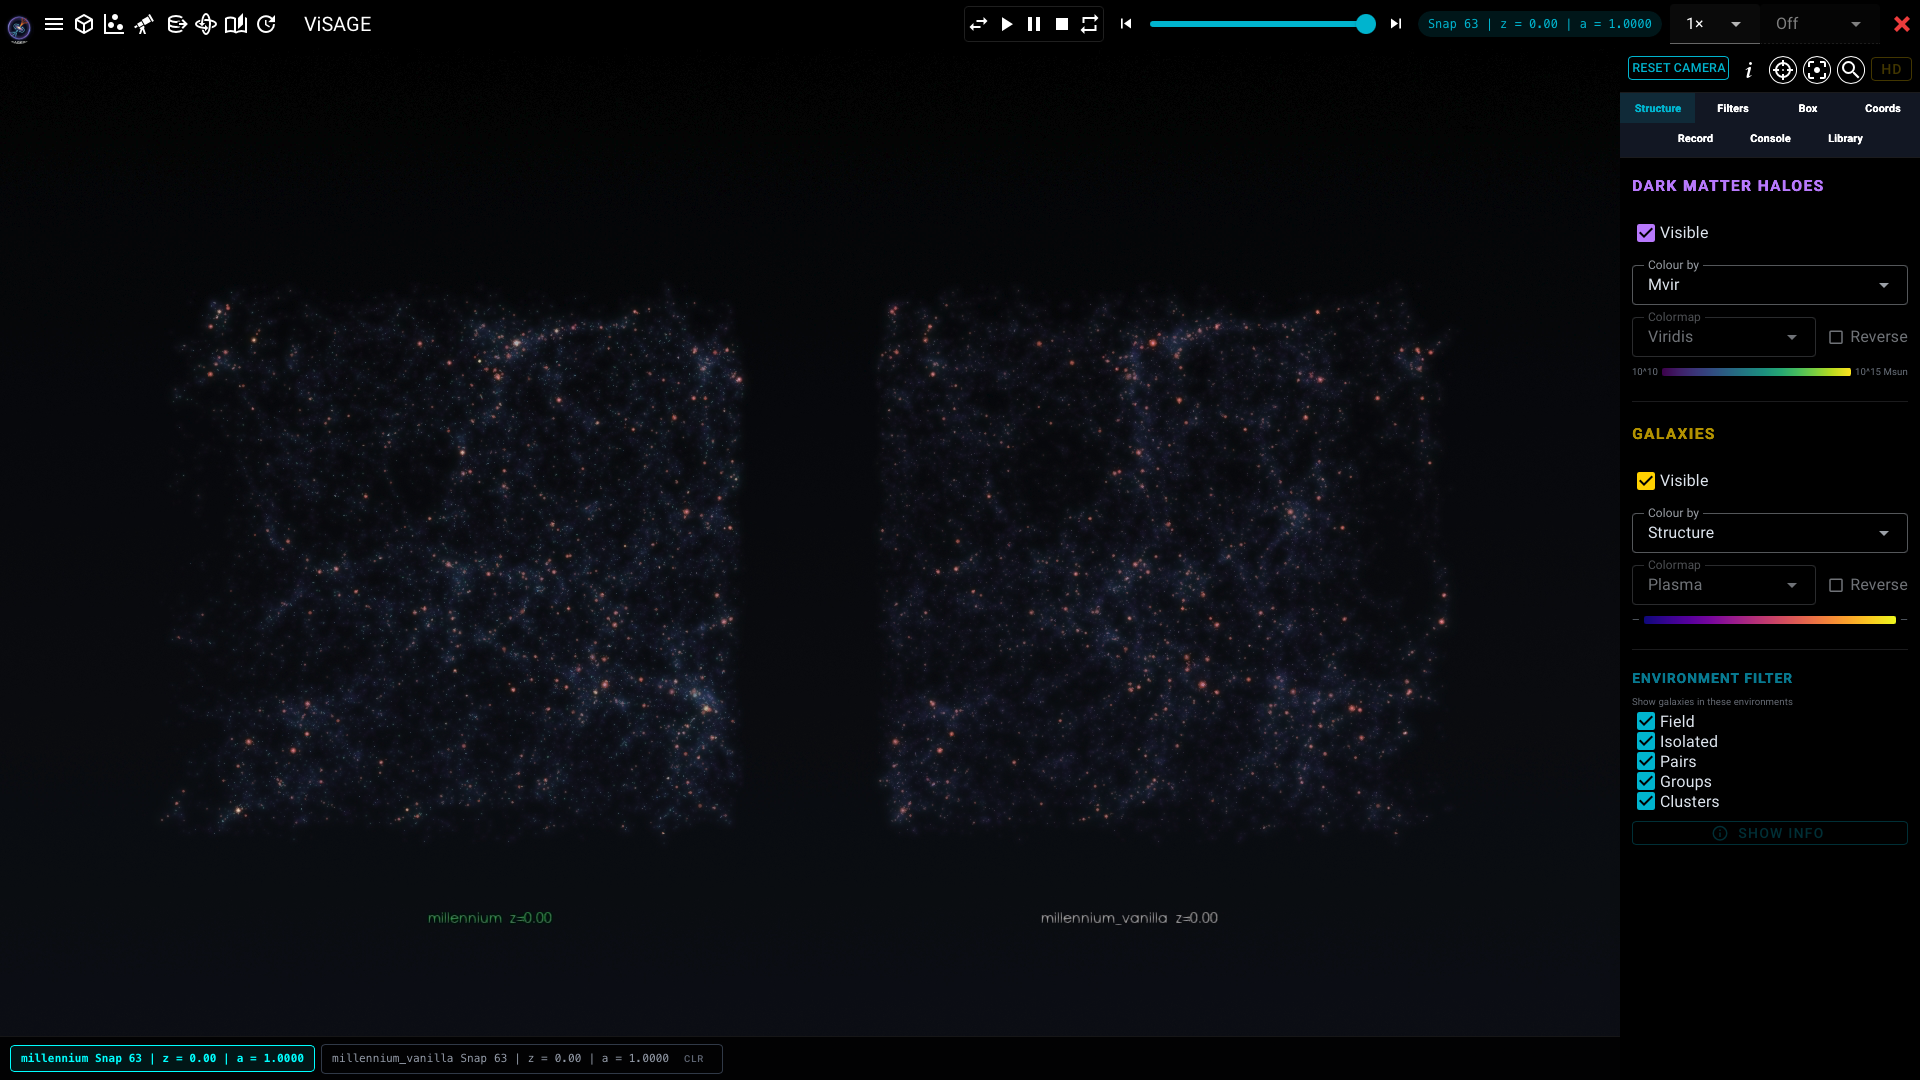The width and height of the screenshot is (1920, 1080).
Task: Click the RESET CAMERA button
Action: pyautogui.click(x=1678, y=68)
